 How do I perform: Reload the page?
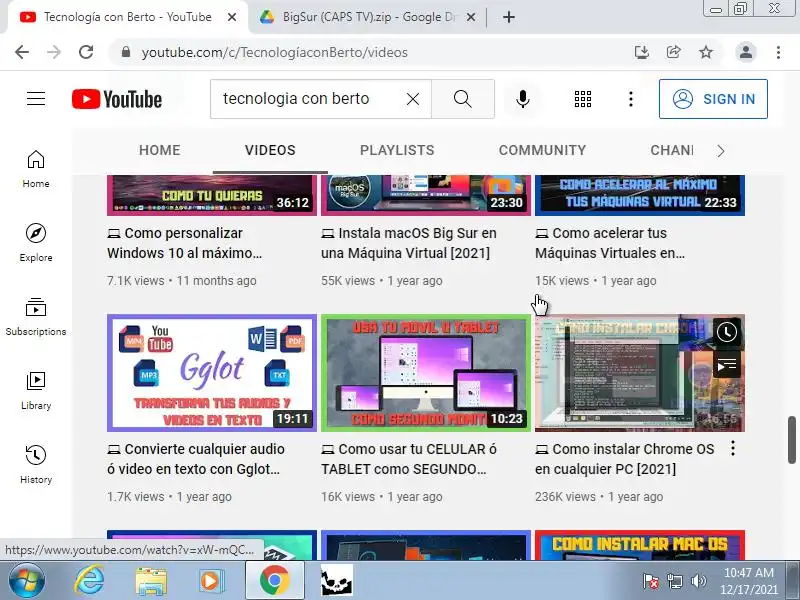click(86, 52)
